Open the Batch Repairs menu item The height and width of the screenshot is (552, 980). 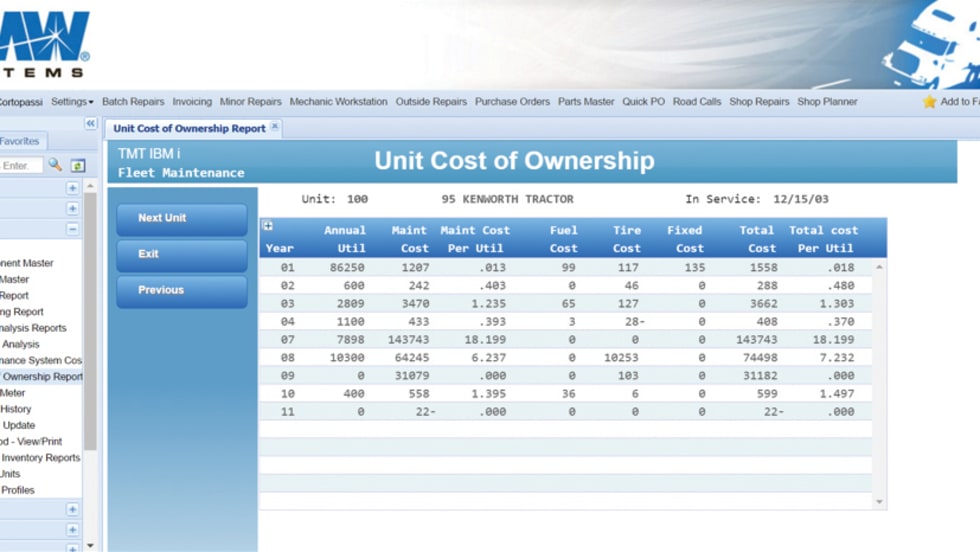pos(133,102)
